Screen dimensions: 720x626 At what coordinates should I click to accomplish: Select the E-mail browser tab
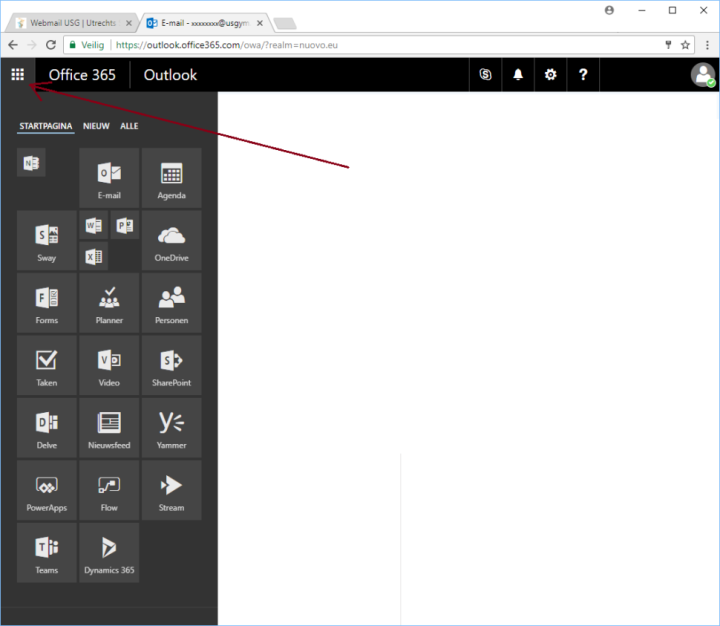pyautogui.click(x=204, y=23)
